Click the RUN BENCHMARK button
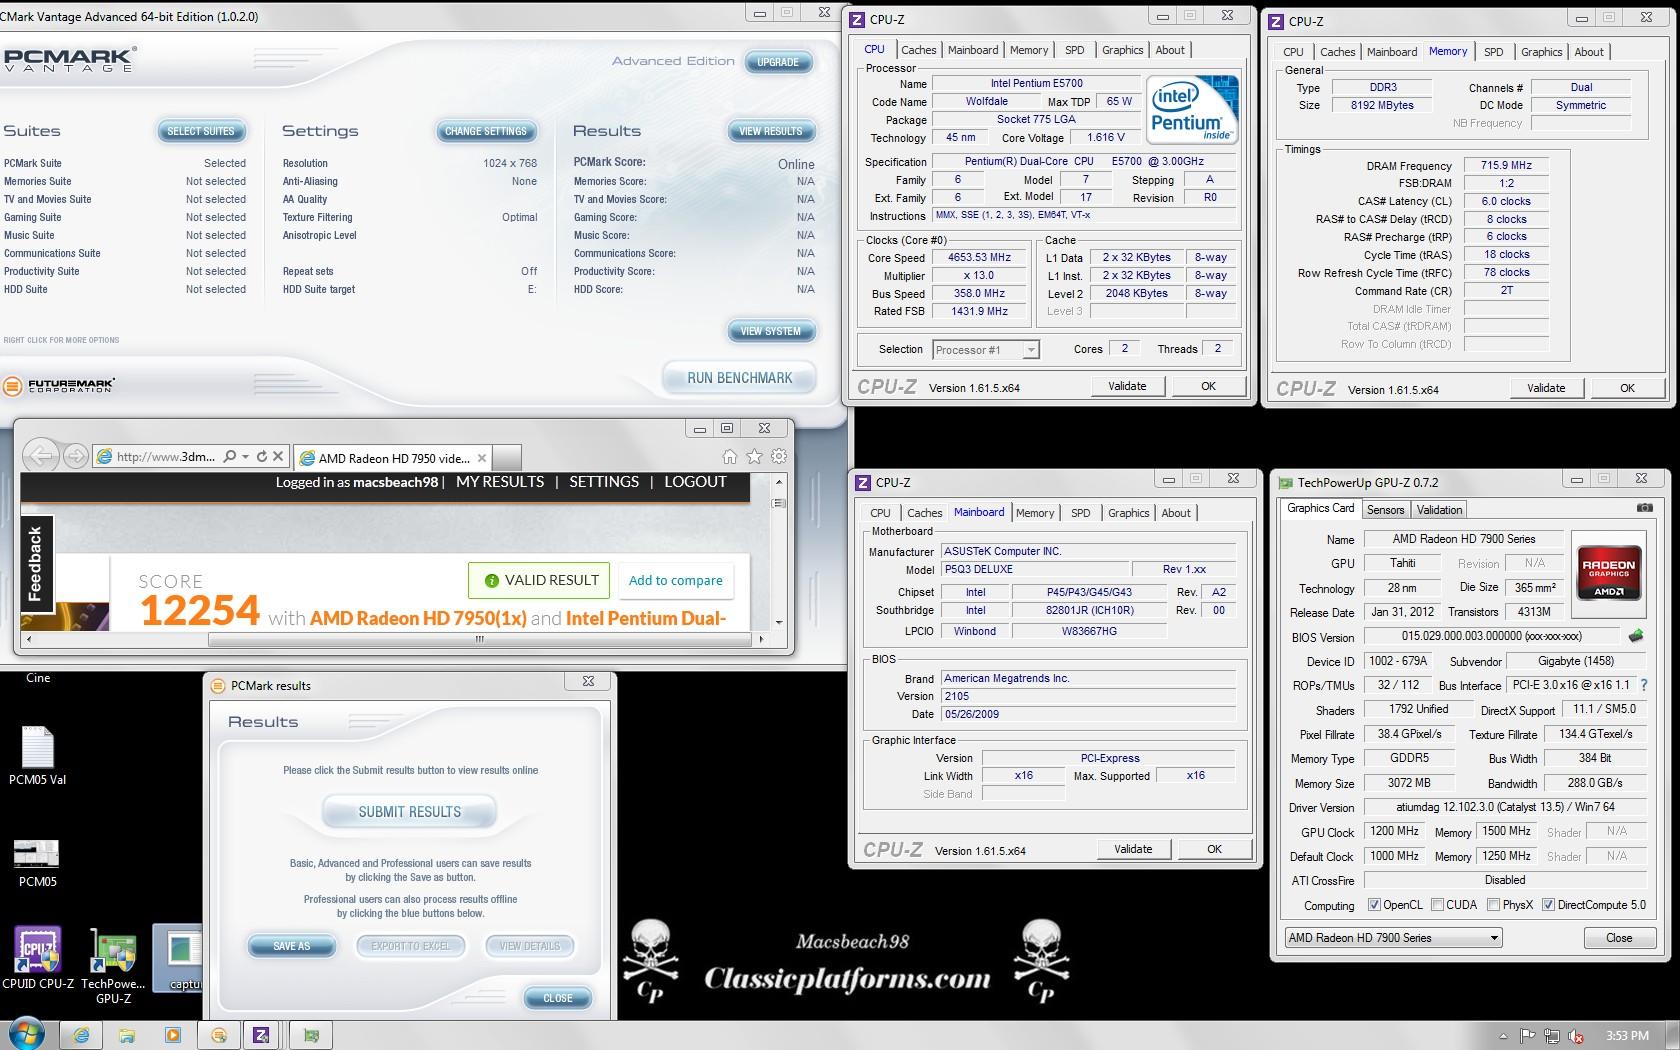The width and height of the screenshot is (1680, 1050). [x=739, y=378]
